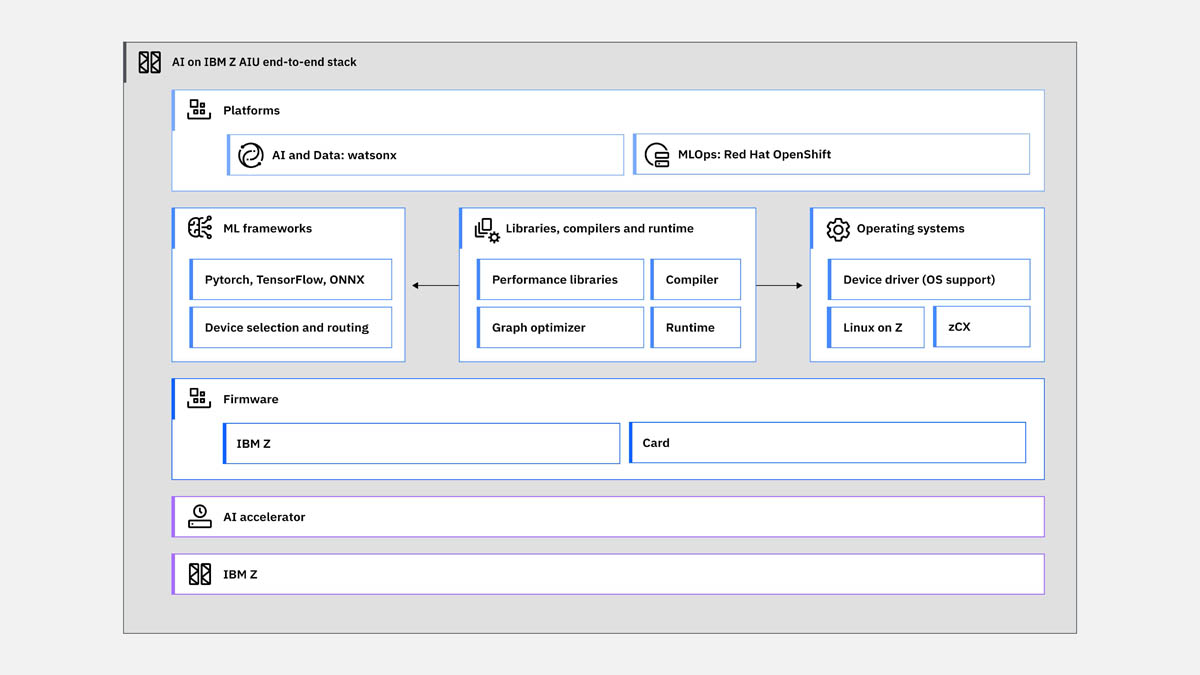Click the watsonx AI and Data icon
The image size is (1200, 675).
point(250,155)
